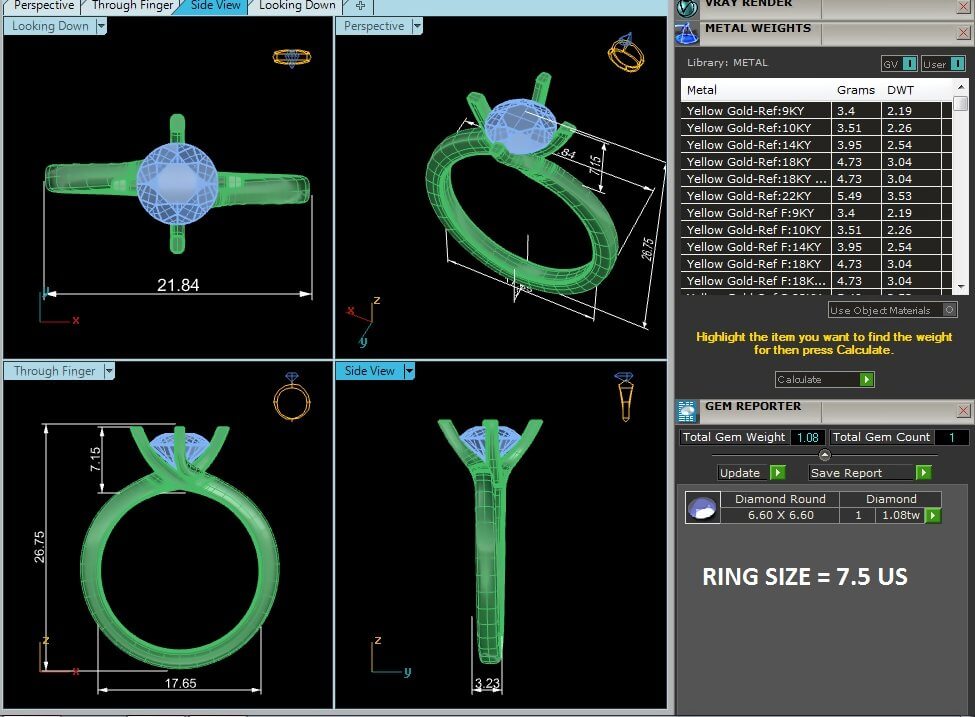Switch to the Looking Down tab
This screenshot has height=717, width=975.
pyautogui.click(x=297, y=6)
